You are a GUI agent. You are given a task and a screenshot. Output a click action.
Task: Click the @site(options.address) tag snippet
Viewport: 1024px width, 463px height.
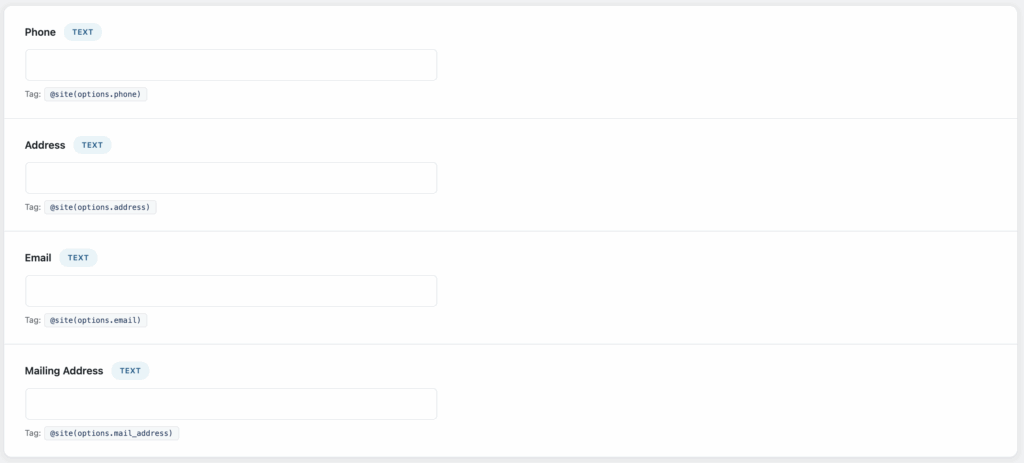[100, 207]
